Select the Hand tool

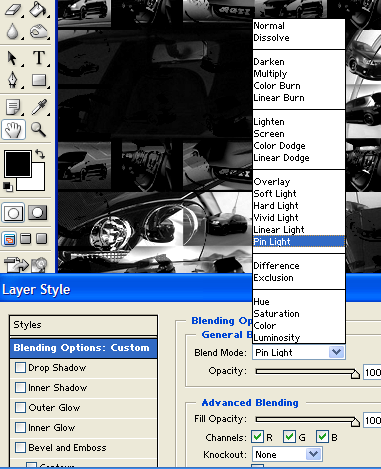tap(13, 129)
